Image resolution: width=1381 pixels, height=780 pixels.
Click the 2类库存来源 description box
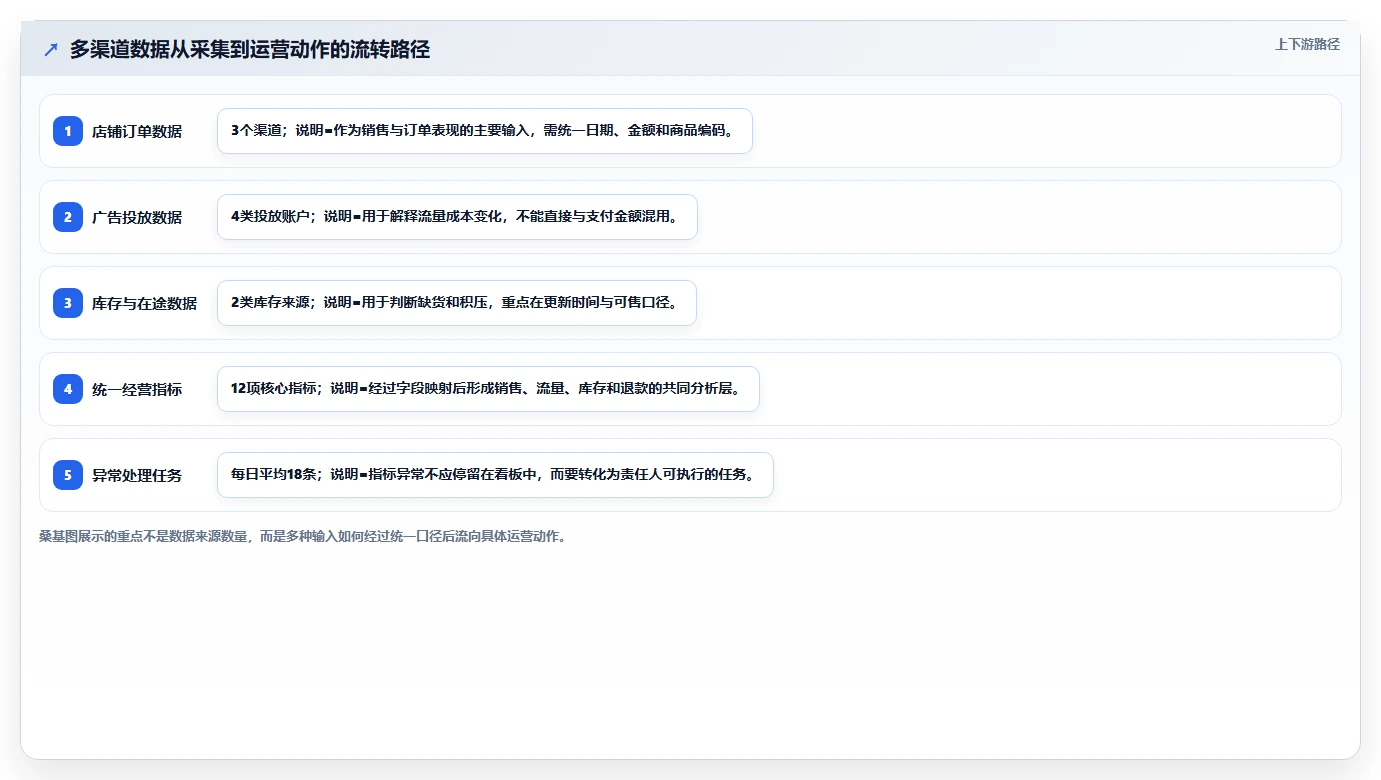[x=456, y=303]
